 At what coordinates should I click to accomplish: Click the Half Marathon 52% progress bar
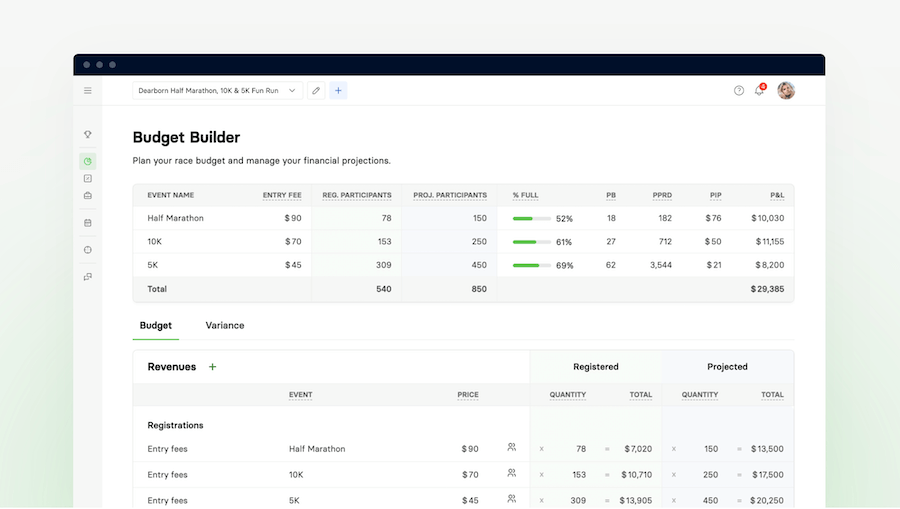pyautogui.click(x=531, y=218)
